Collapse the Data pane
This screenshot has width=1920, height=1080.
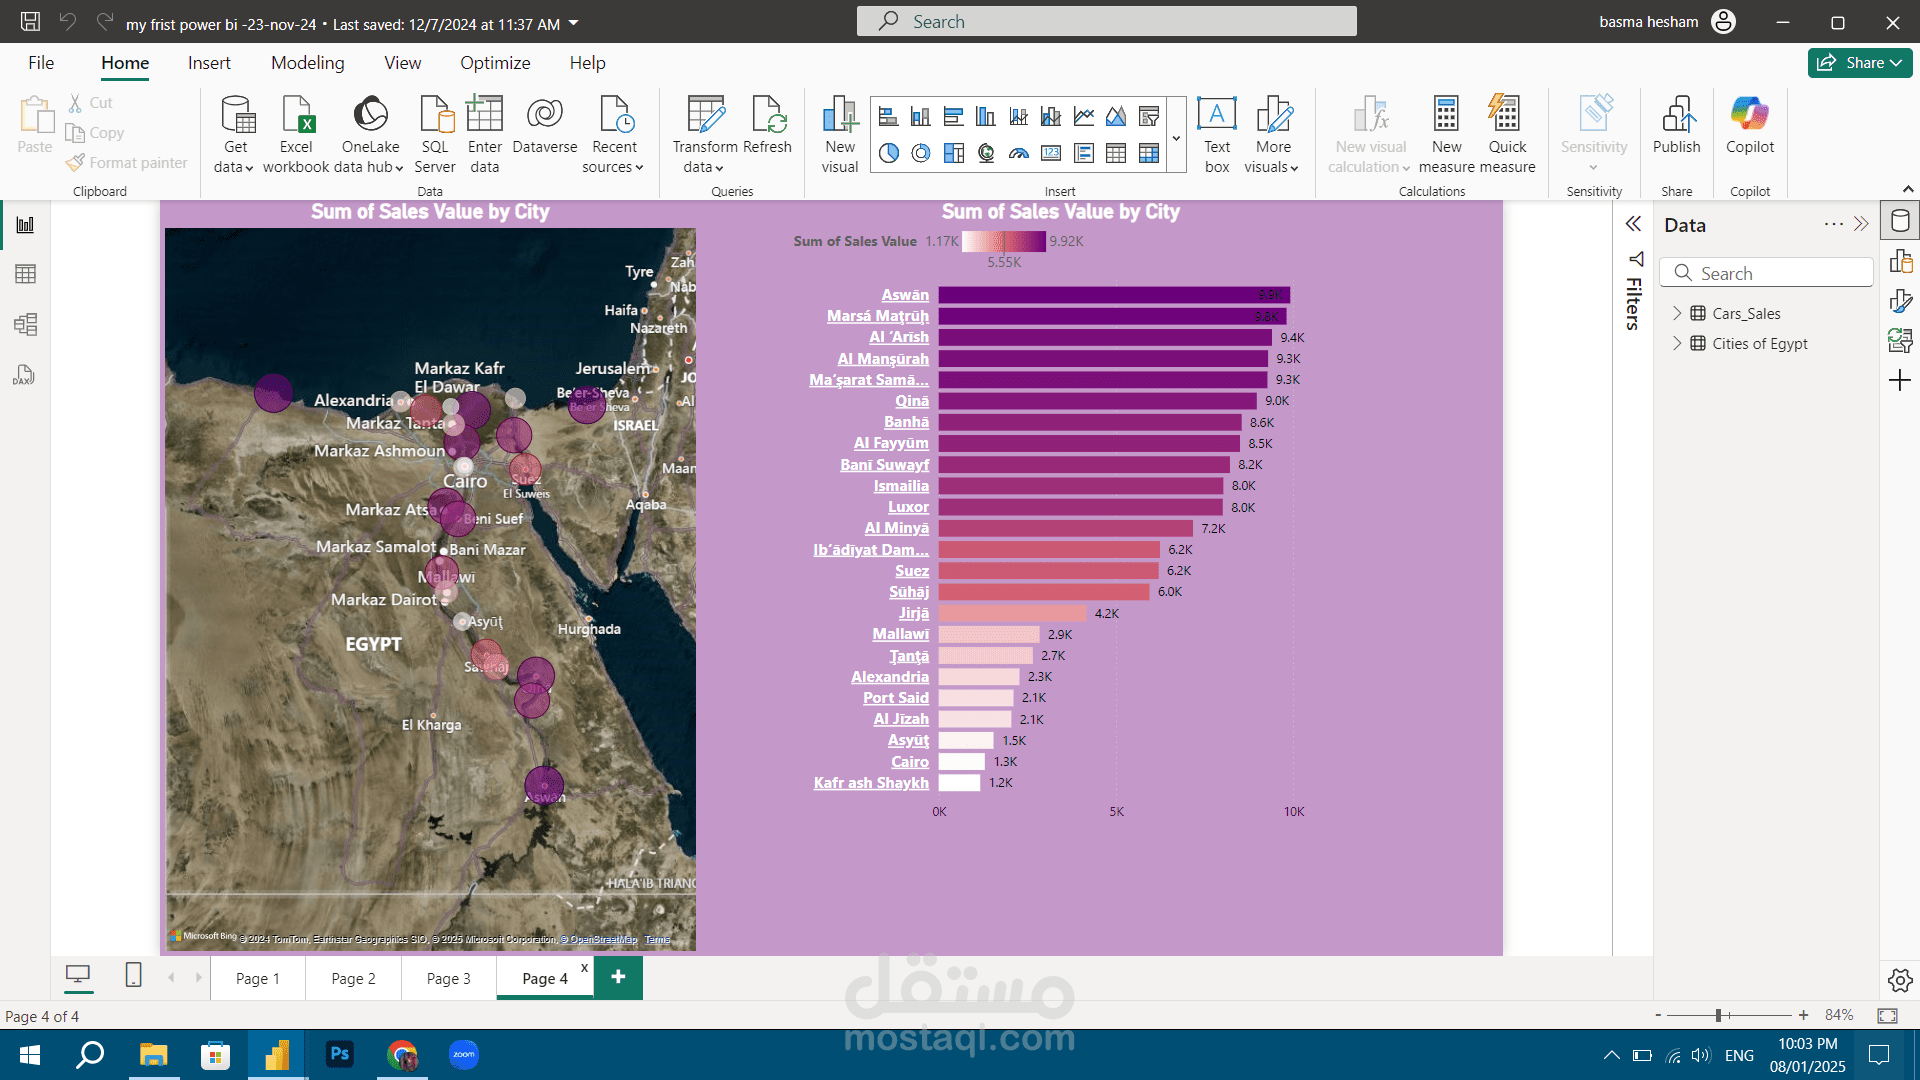[1861, 224]
